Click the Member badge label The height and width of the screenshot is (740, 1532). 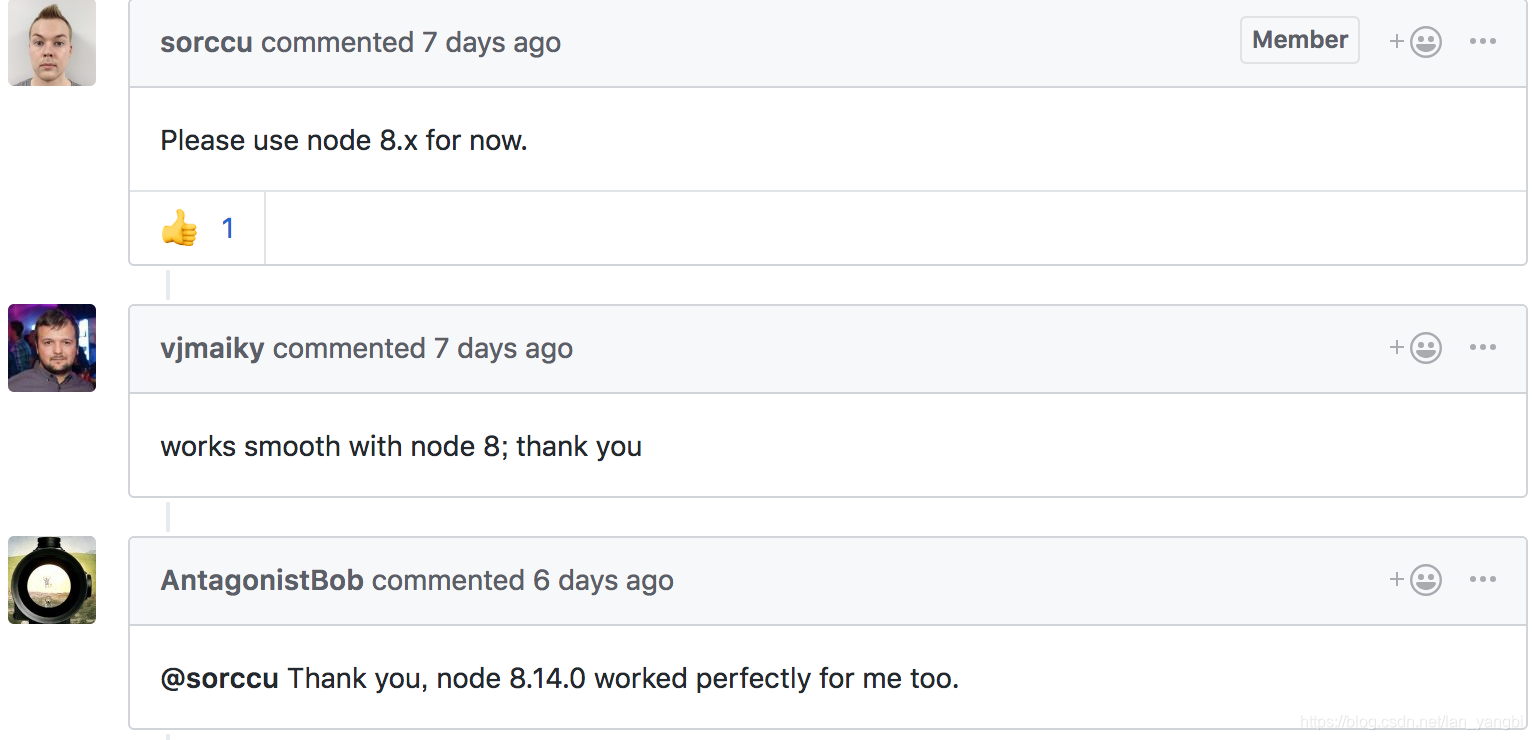(x=1300, y=40)
